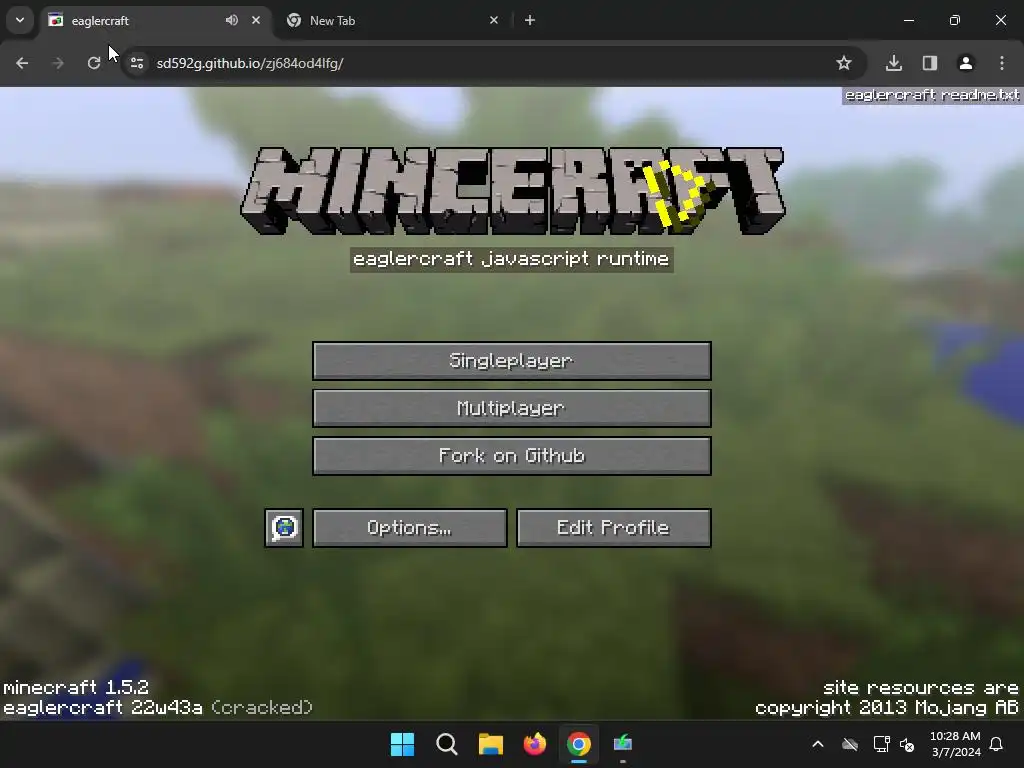Expand the tab search dropdown

point(20,20)
